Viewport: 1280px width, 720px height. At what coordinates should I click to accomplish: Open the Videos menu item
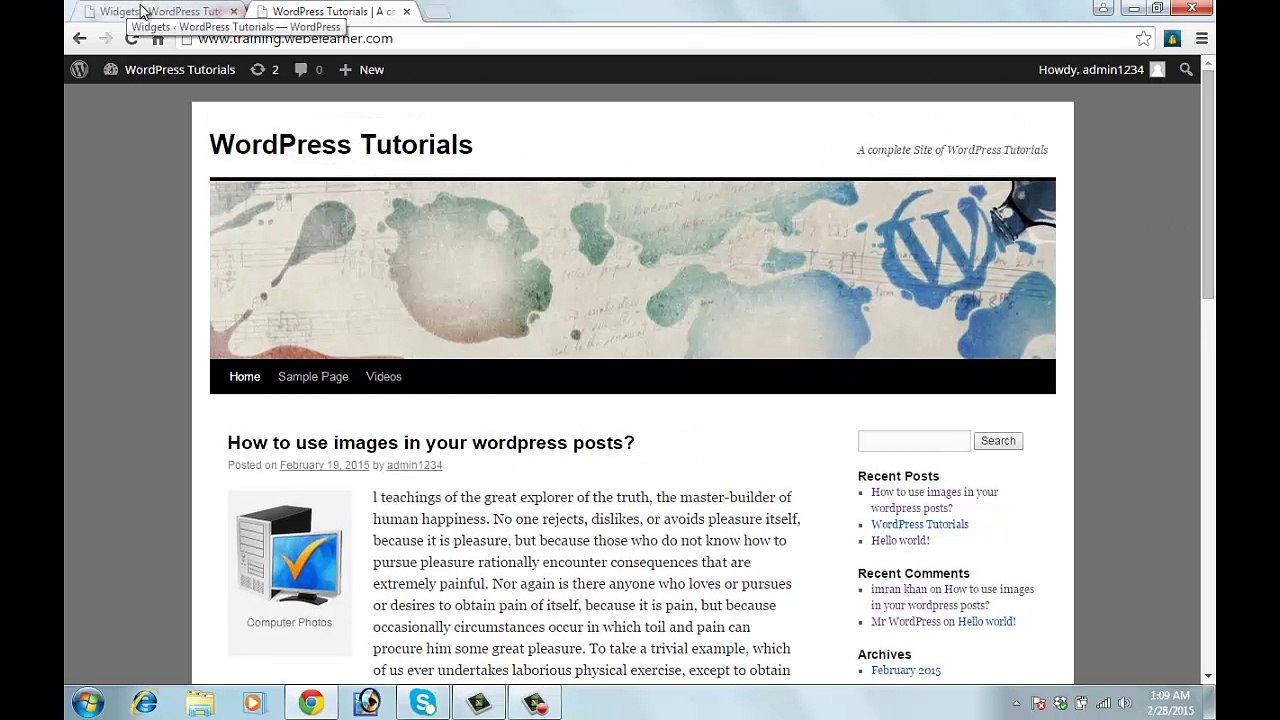point(383,376)
